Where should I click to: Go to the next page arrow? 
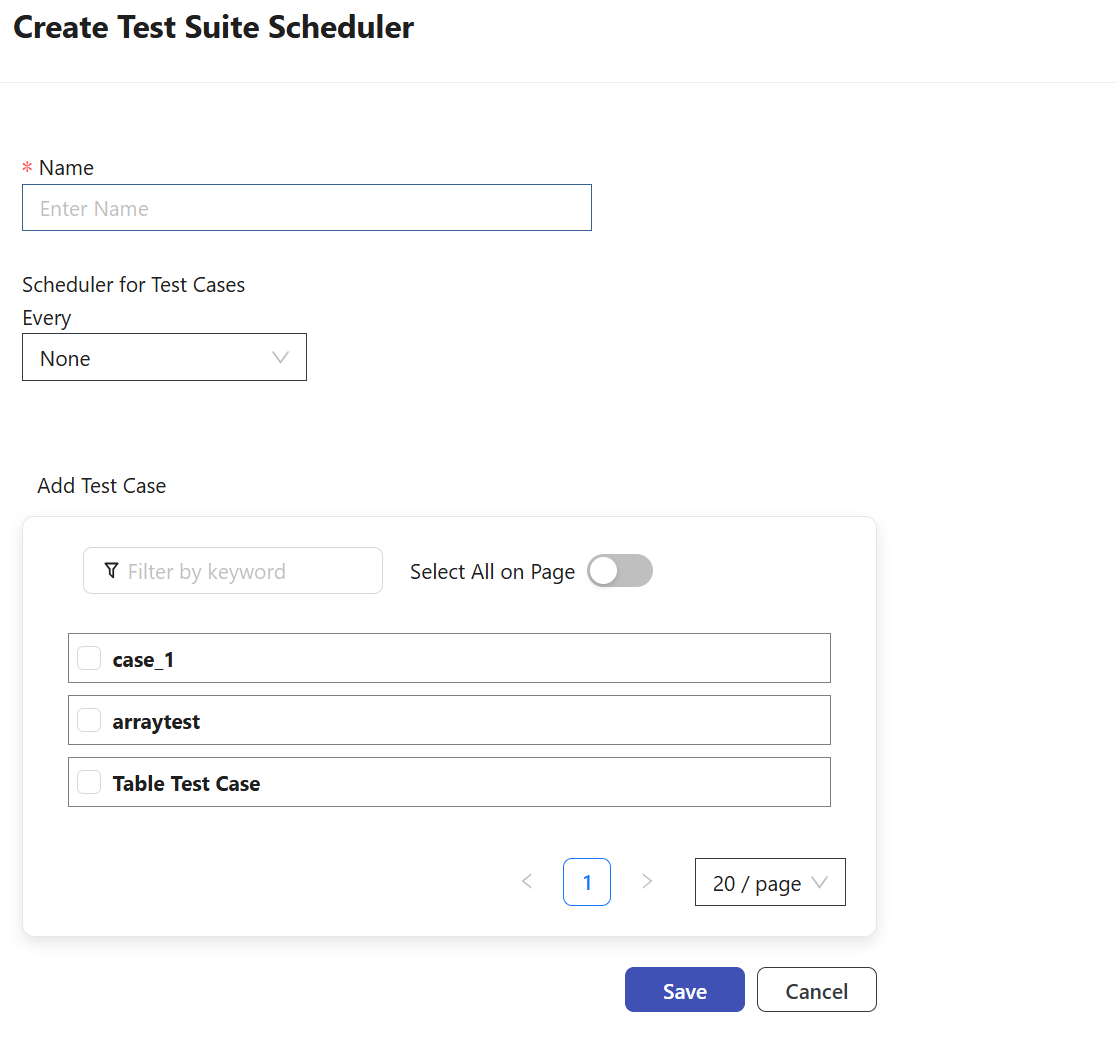647,881
